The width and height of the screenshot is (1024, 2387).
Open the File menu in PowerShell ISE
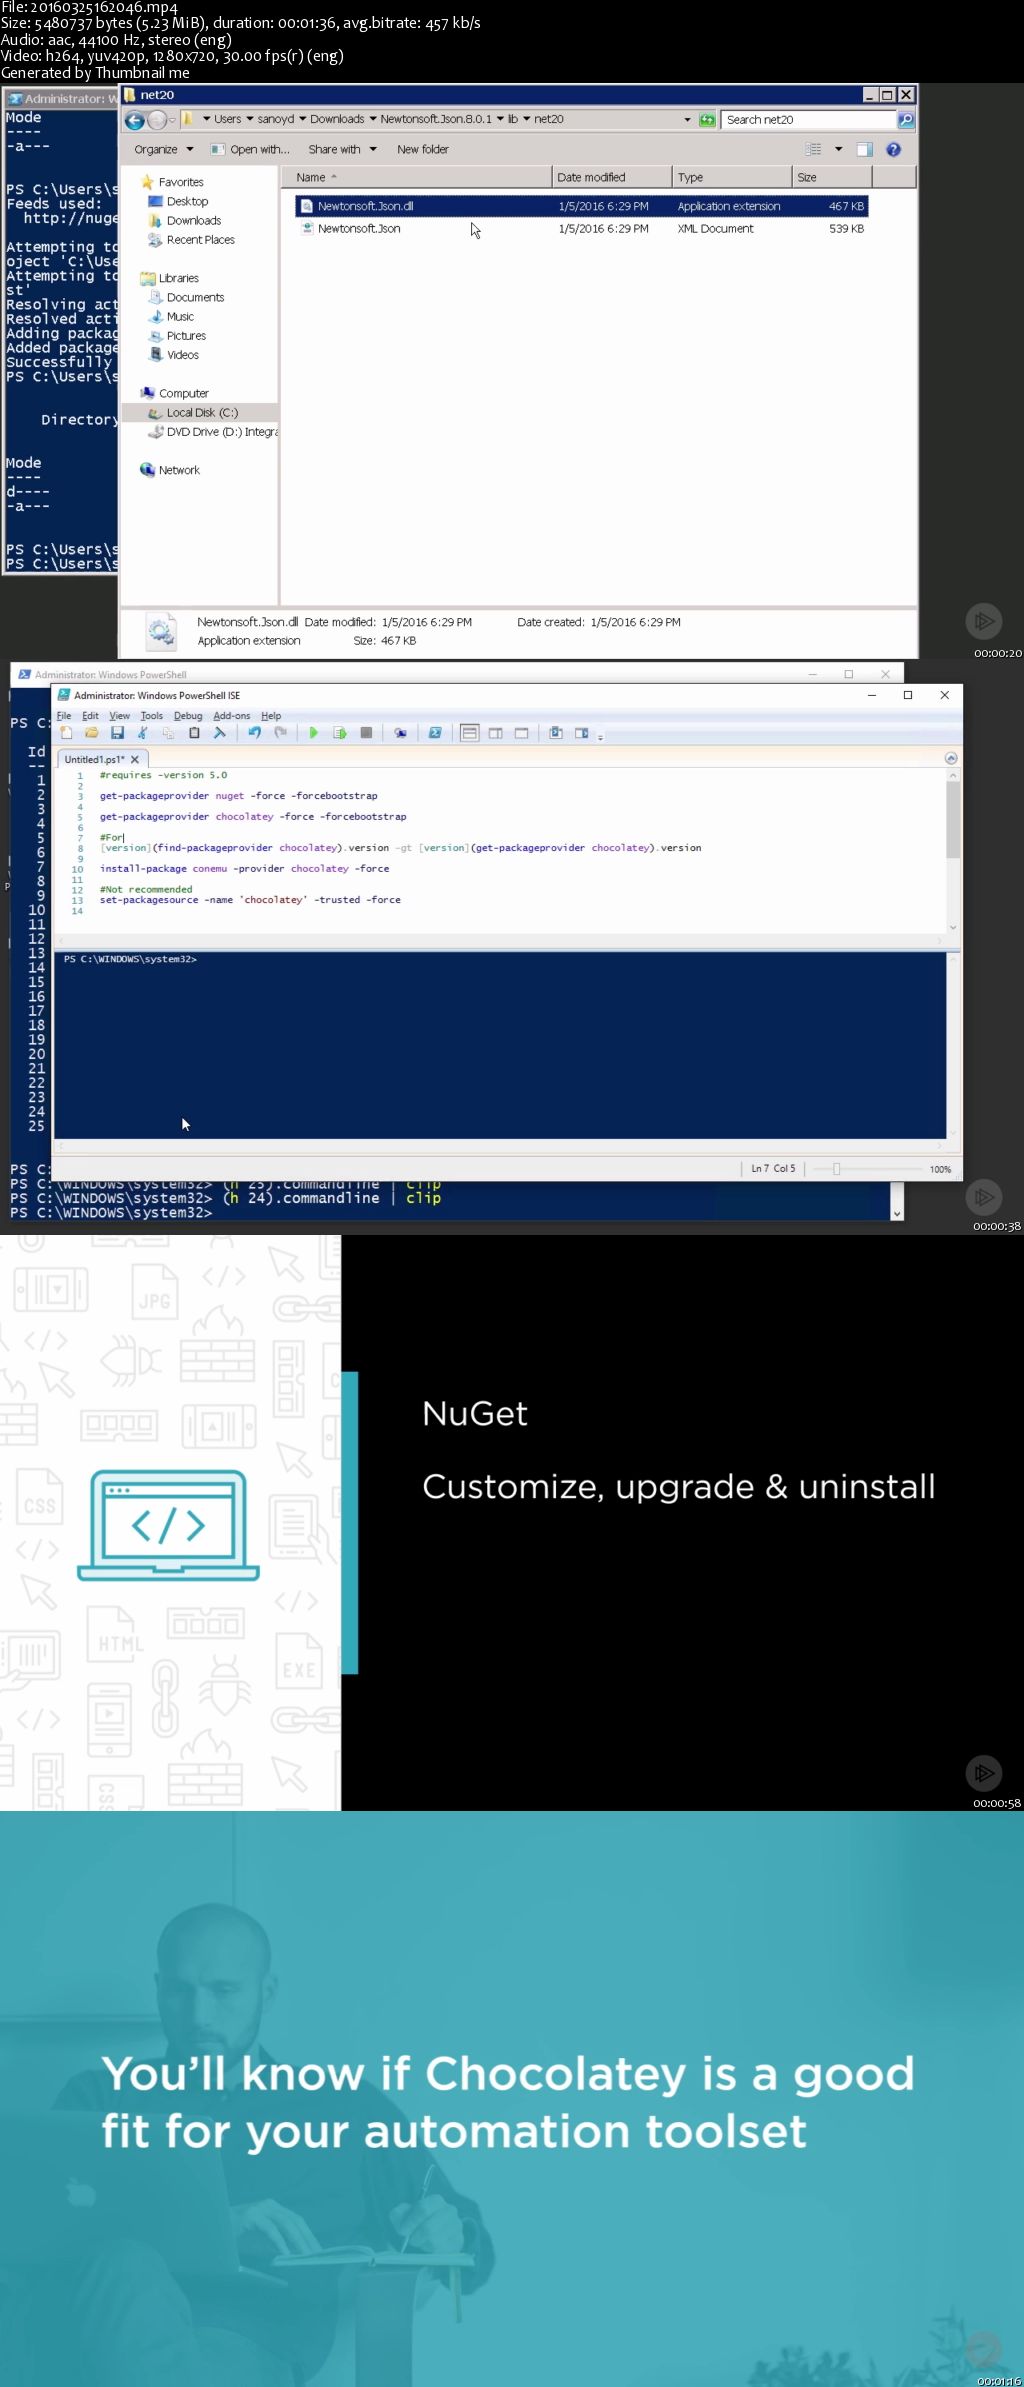pos(64,716)
